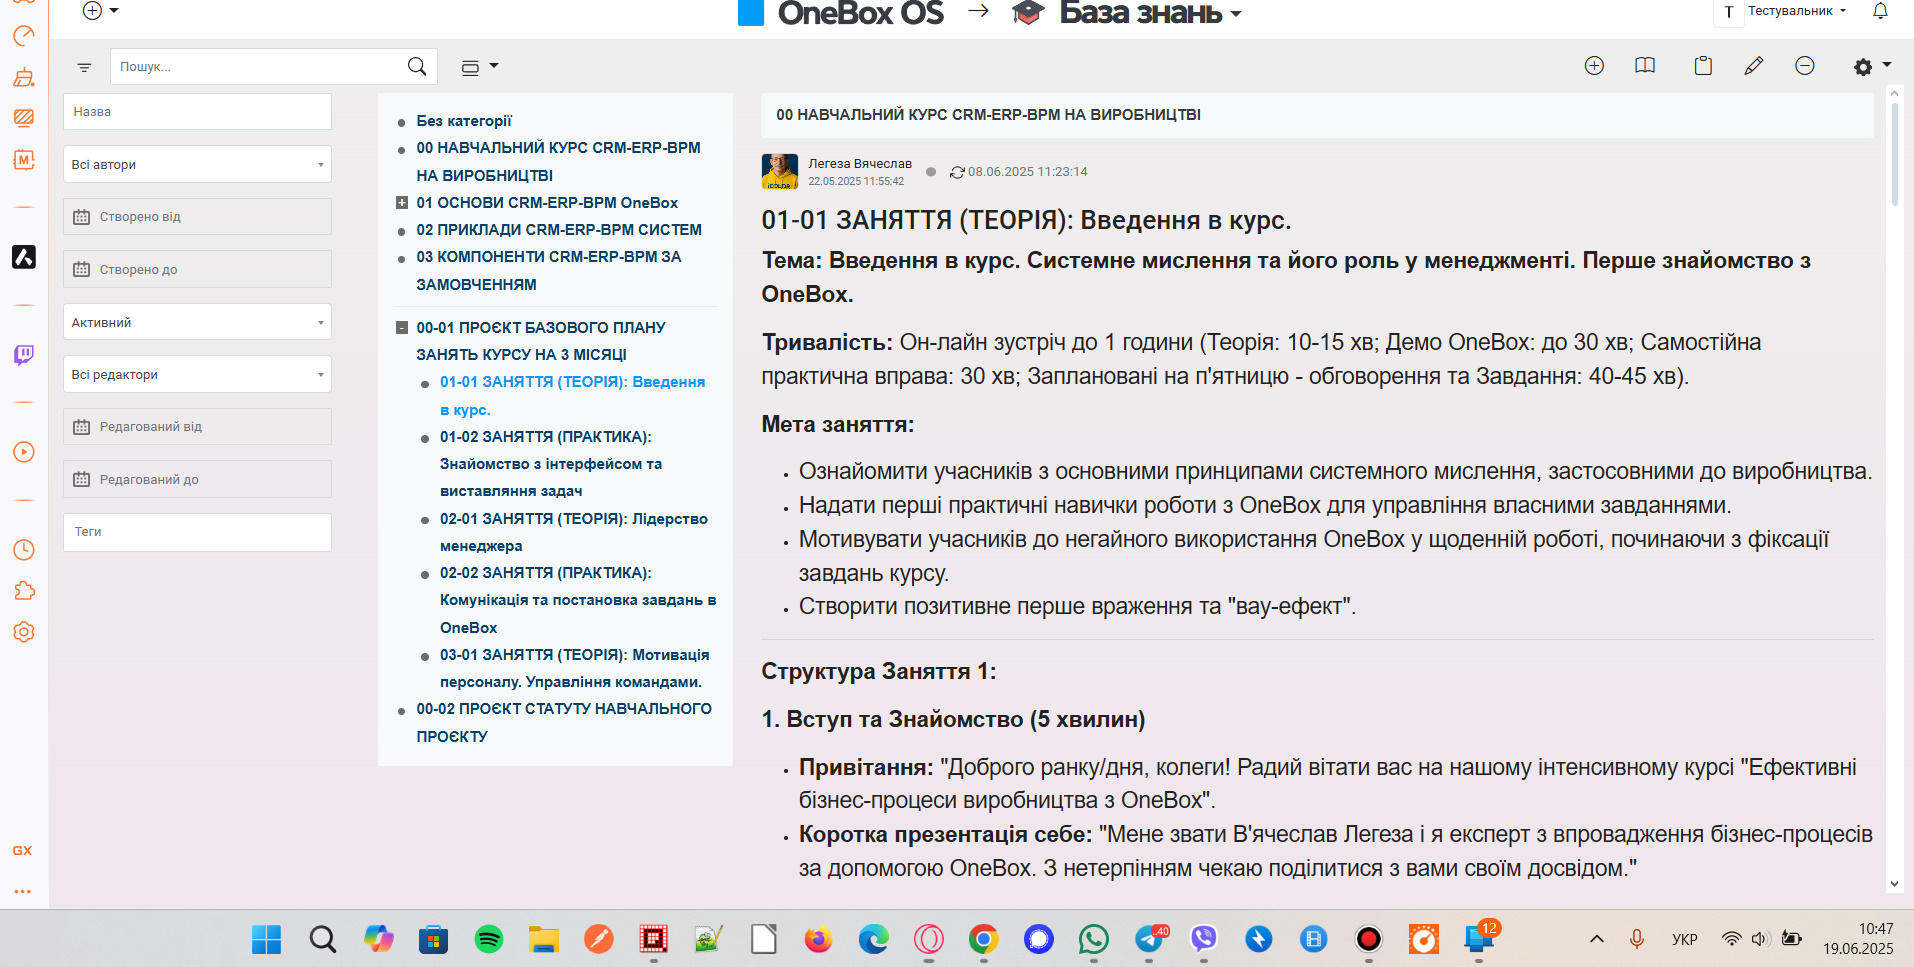The image size is (1914, 967).
Task: Open the Редагований від date field
Action: pyautogui.click(x=197, y=427)
